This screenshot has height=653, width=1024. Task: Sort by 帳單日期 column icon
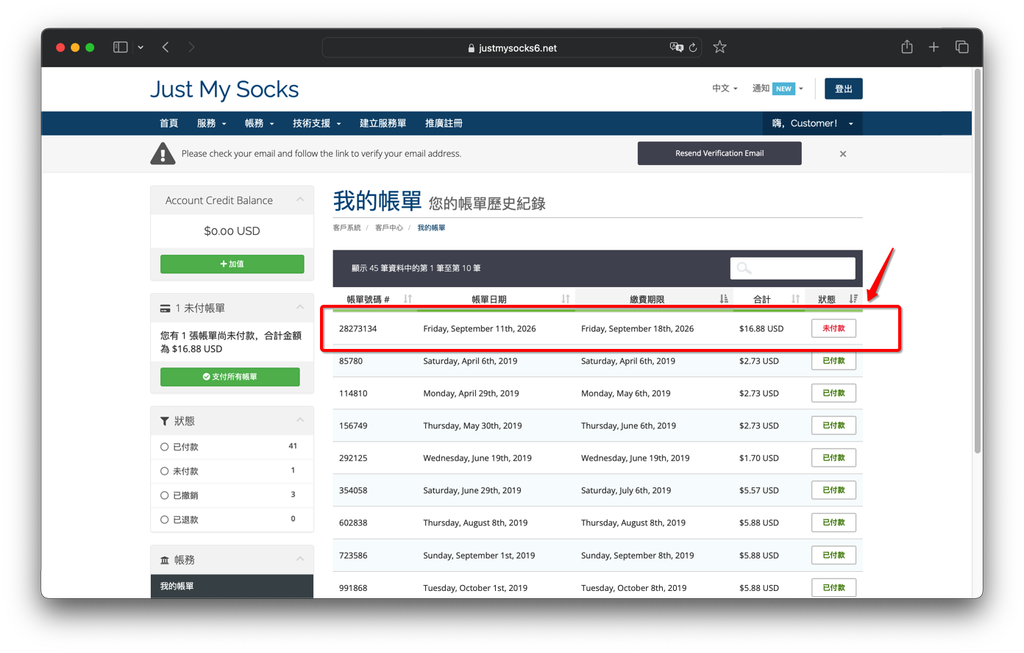[566, 299]
